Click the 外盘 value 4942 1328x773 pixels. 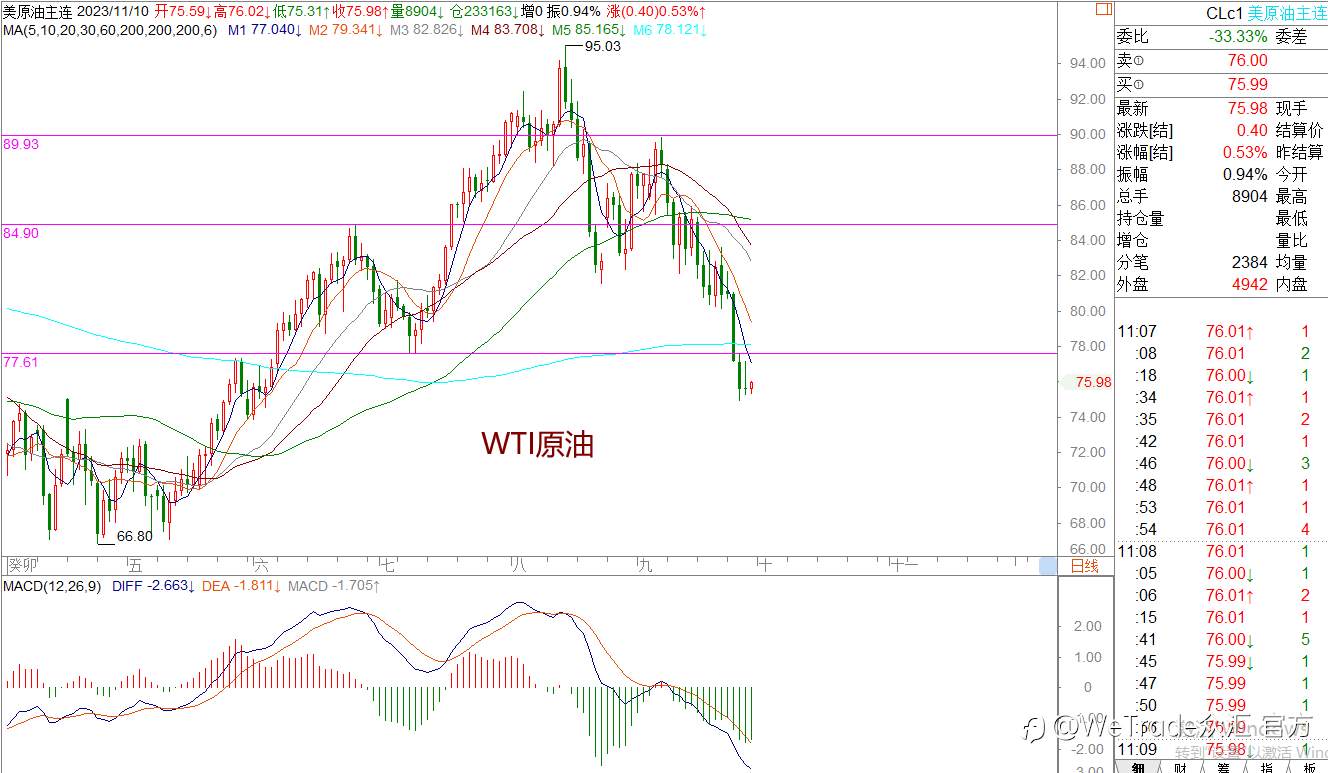[1250, 284]
